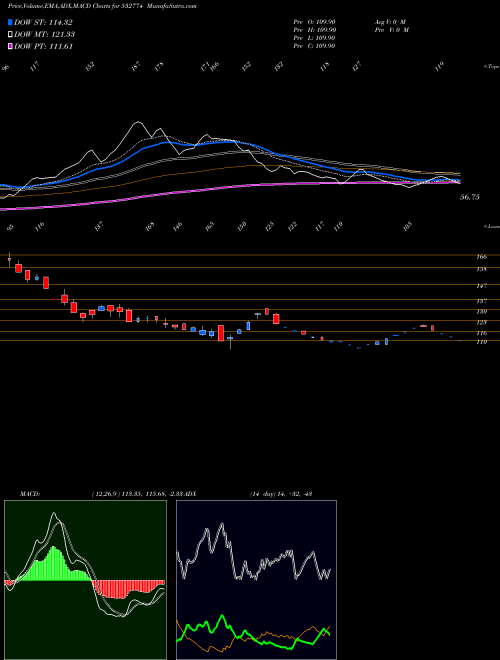
Task: Click the 178 label in the Tops row
Action: pos(159,66)
